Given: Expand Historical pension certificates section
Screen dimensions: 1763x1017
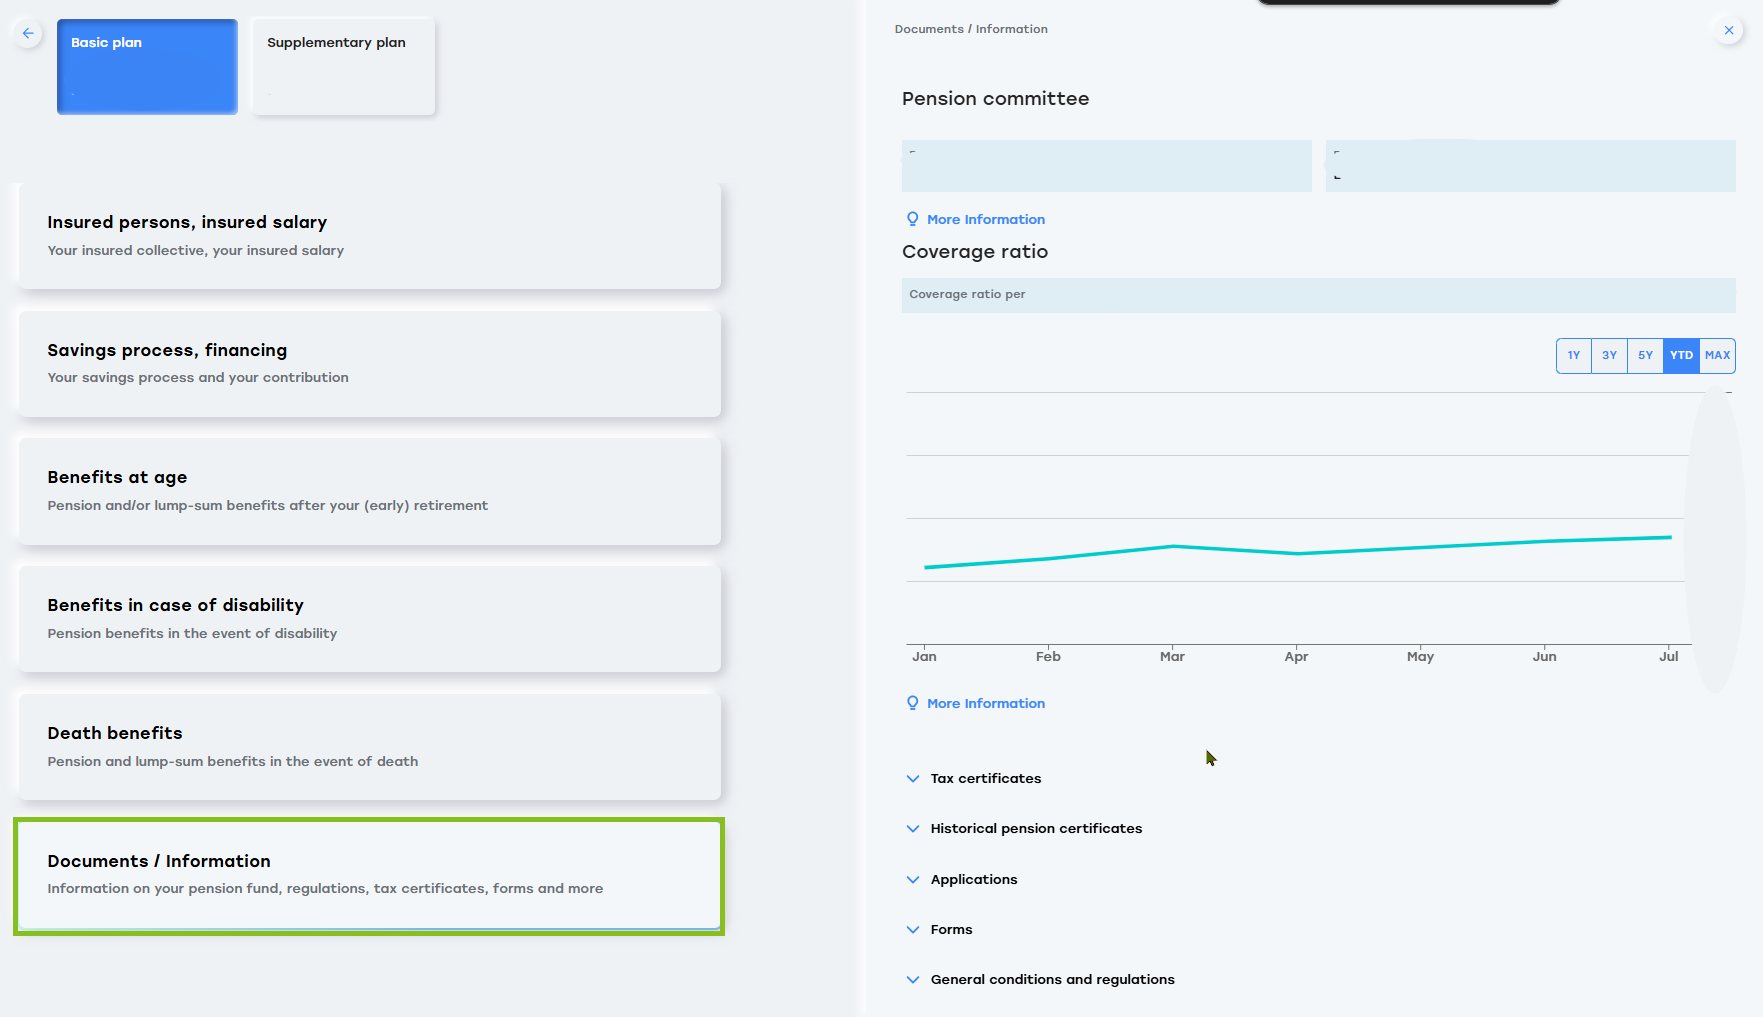Looking at the screenshot, I should tap(1035, 828).
